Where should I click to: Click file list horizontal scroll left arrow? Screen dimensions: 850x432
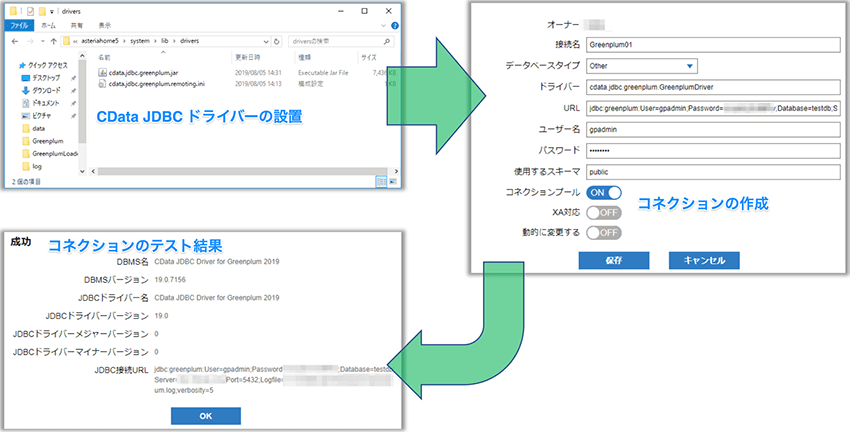92,171
